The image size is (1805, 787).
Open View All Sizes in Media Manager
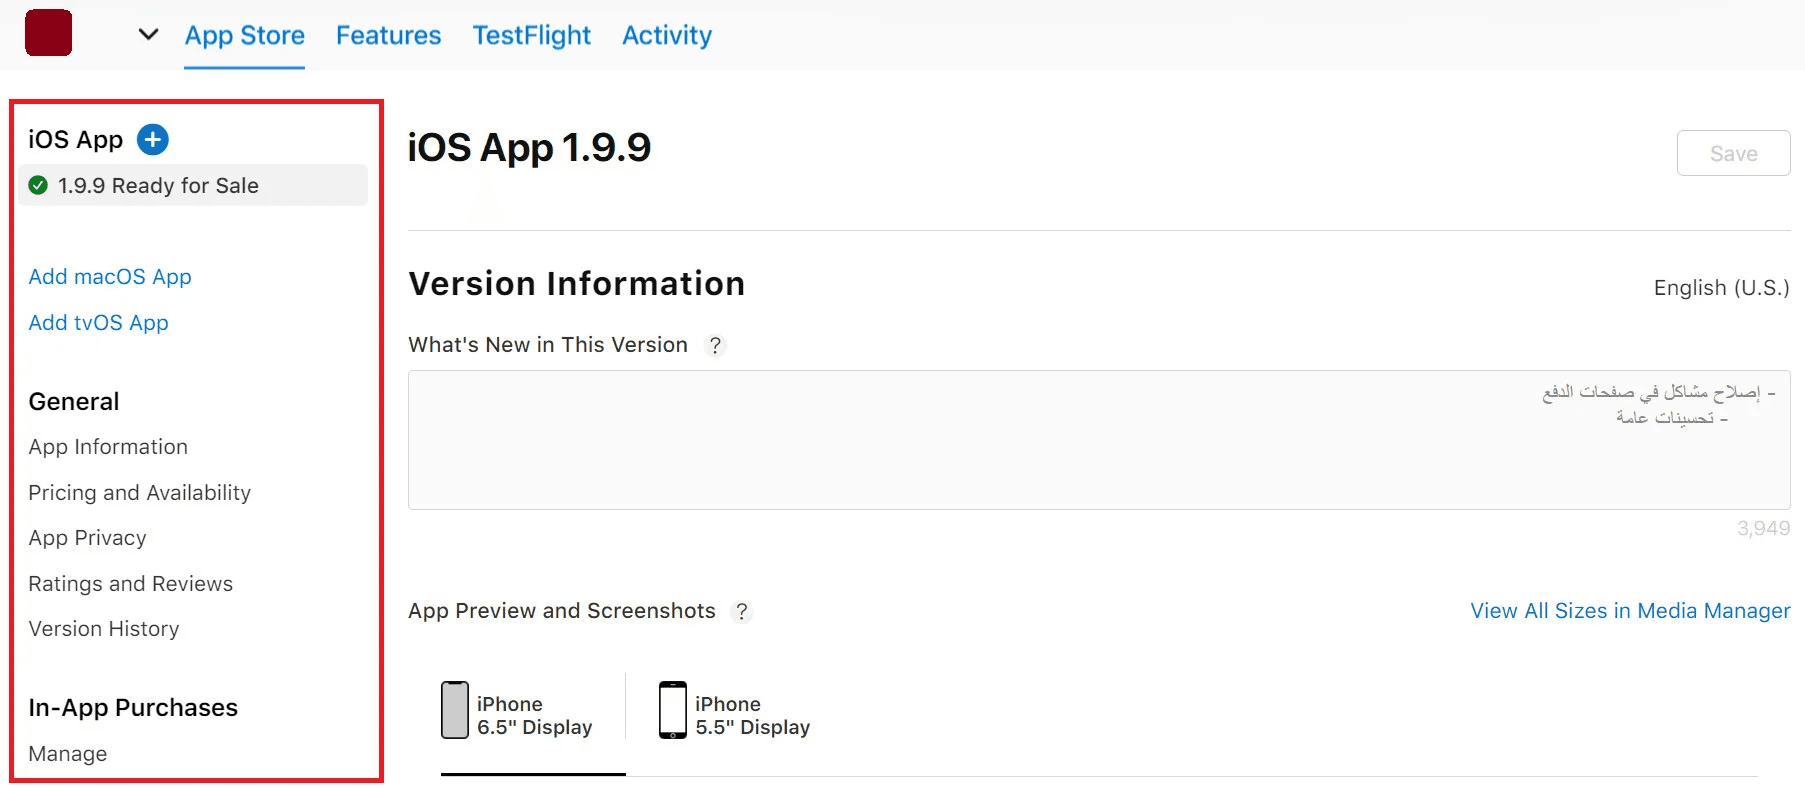tap(1629, 611)
